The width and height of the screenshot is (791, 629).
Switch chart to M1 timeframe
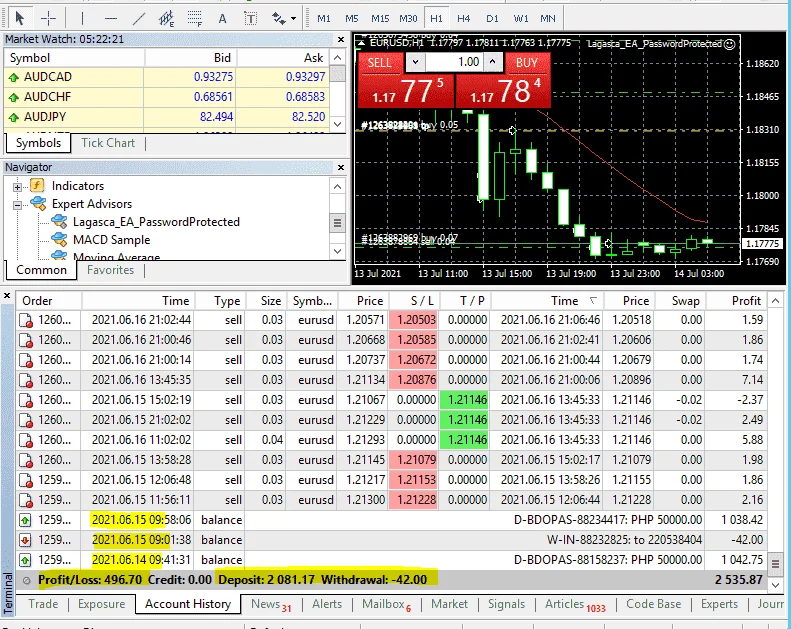[324, 19]
